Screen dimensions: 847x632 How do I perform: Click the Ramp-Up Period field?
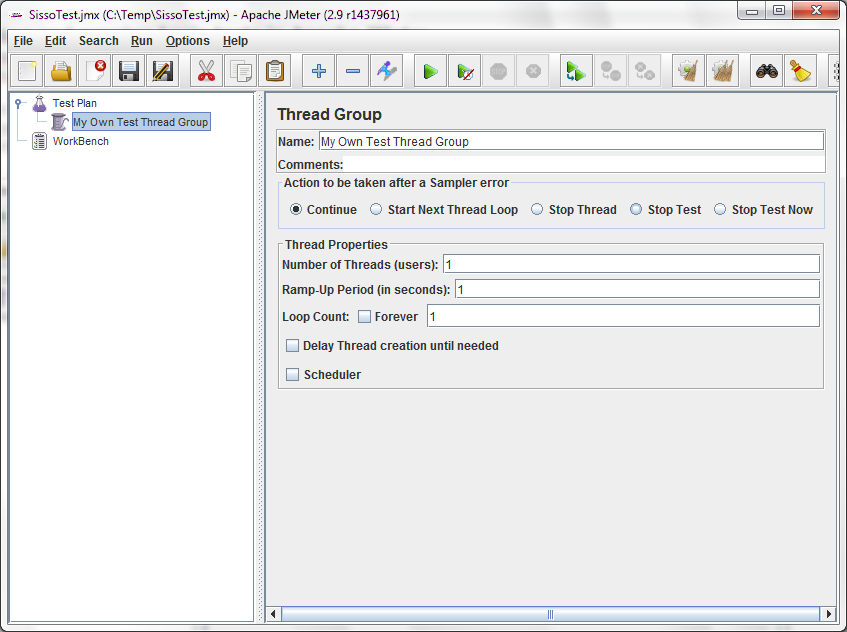click(x=637, y=289)
